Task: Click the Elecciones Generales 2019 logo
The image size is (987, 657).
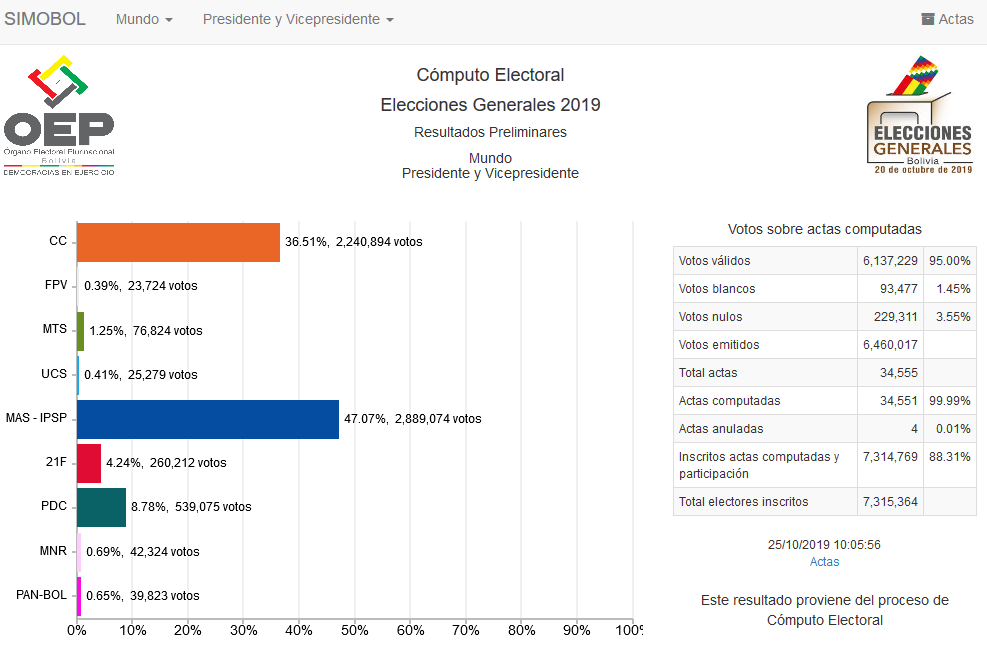Action: tap(922, 118)
